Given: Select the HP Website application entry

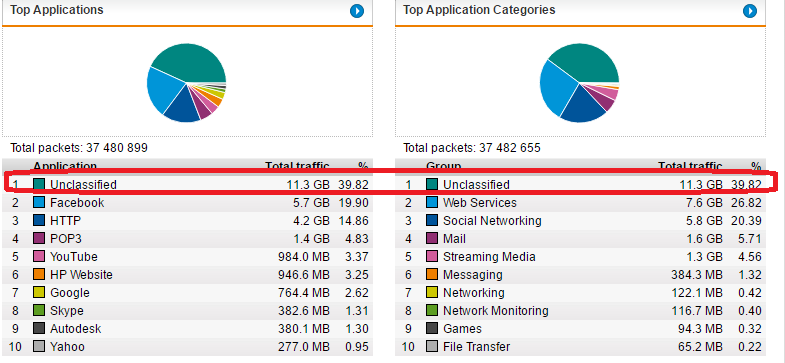Looking at the screenshot, I should pyautogui.click(x=81, y=275).
